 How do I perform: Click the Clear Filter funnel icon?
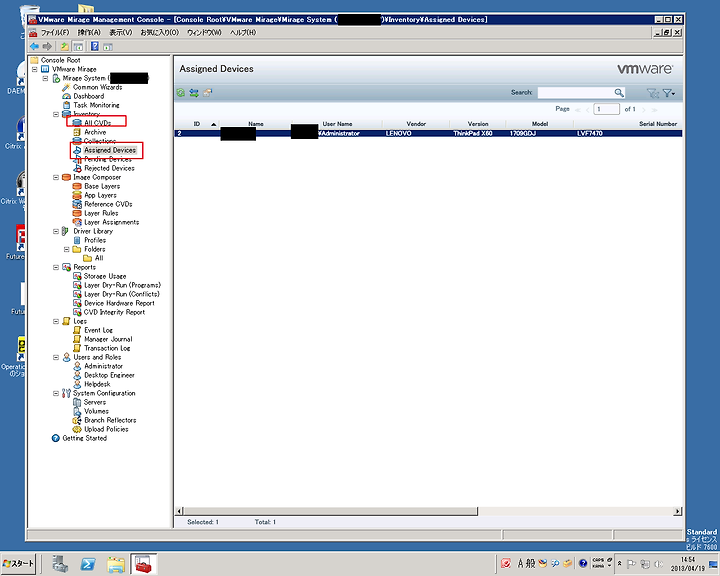[652, 93]
